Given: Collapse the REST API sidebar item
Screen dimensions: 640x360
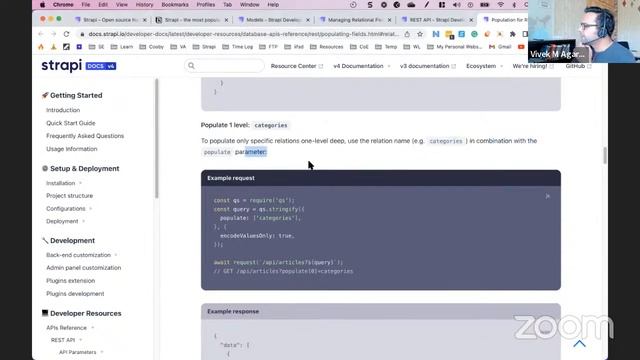Looking at the screenshot, I should tap(67, 340).
